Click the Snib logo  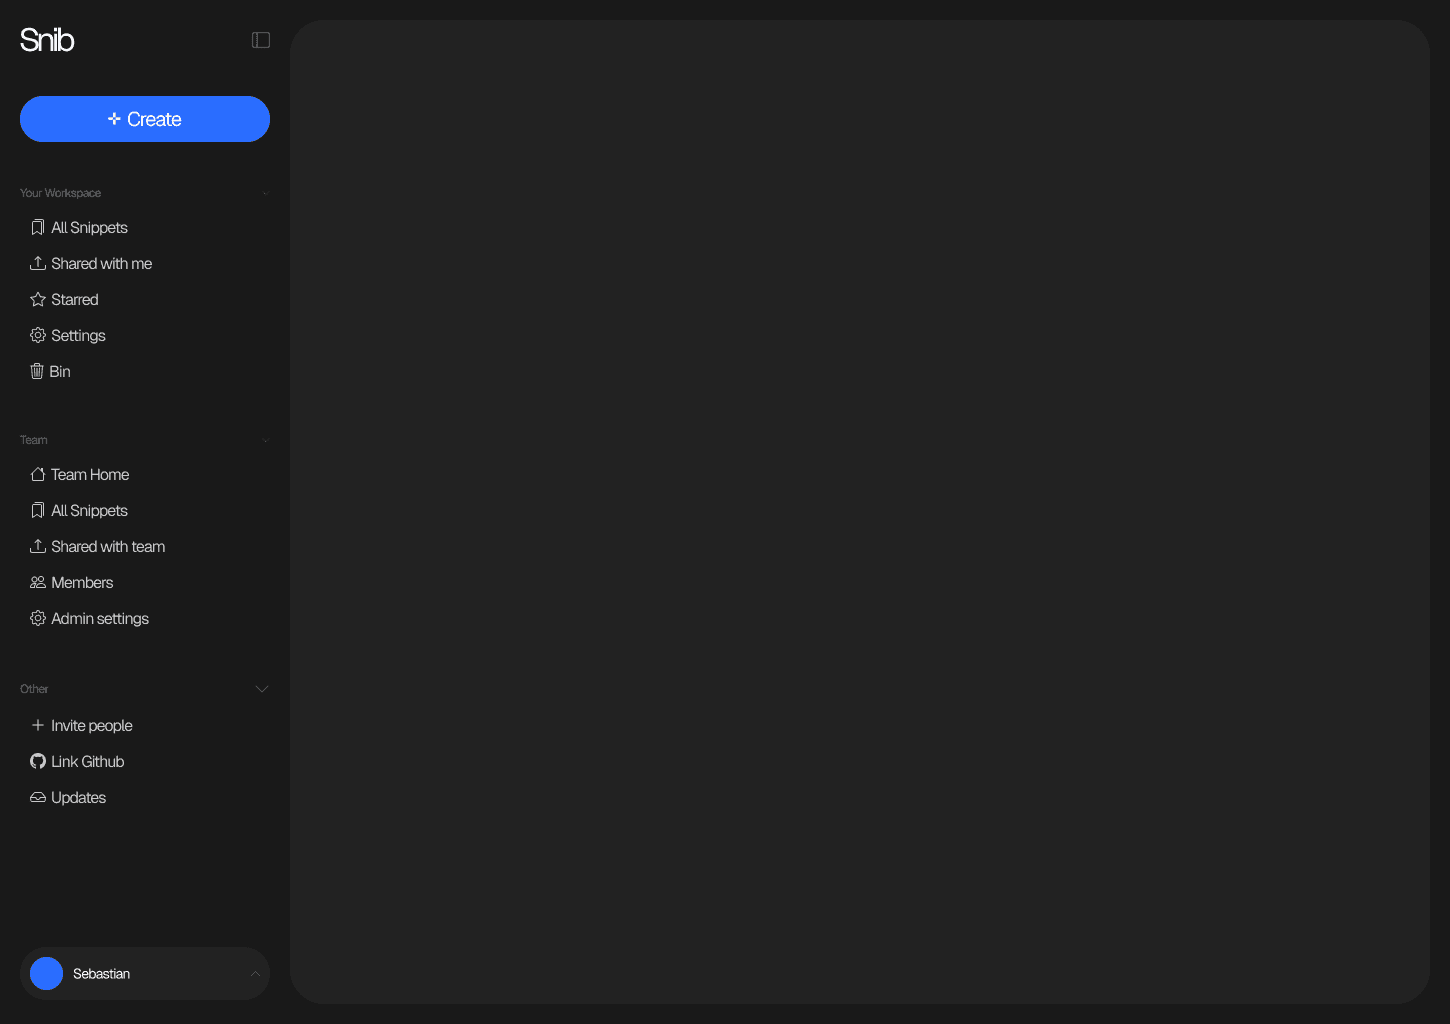pos(47,40)
